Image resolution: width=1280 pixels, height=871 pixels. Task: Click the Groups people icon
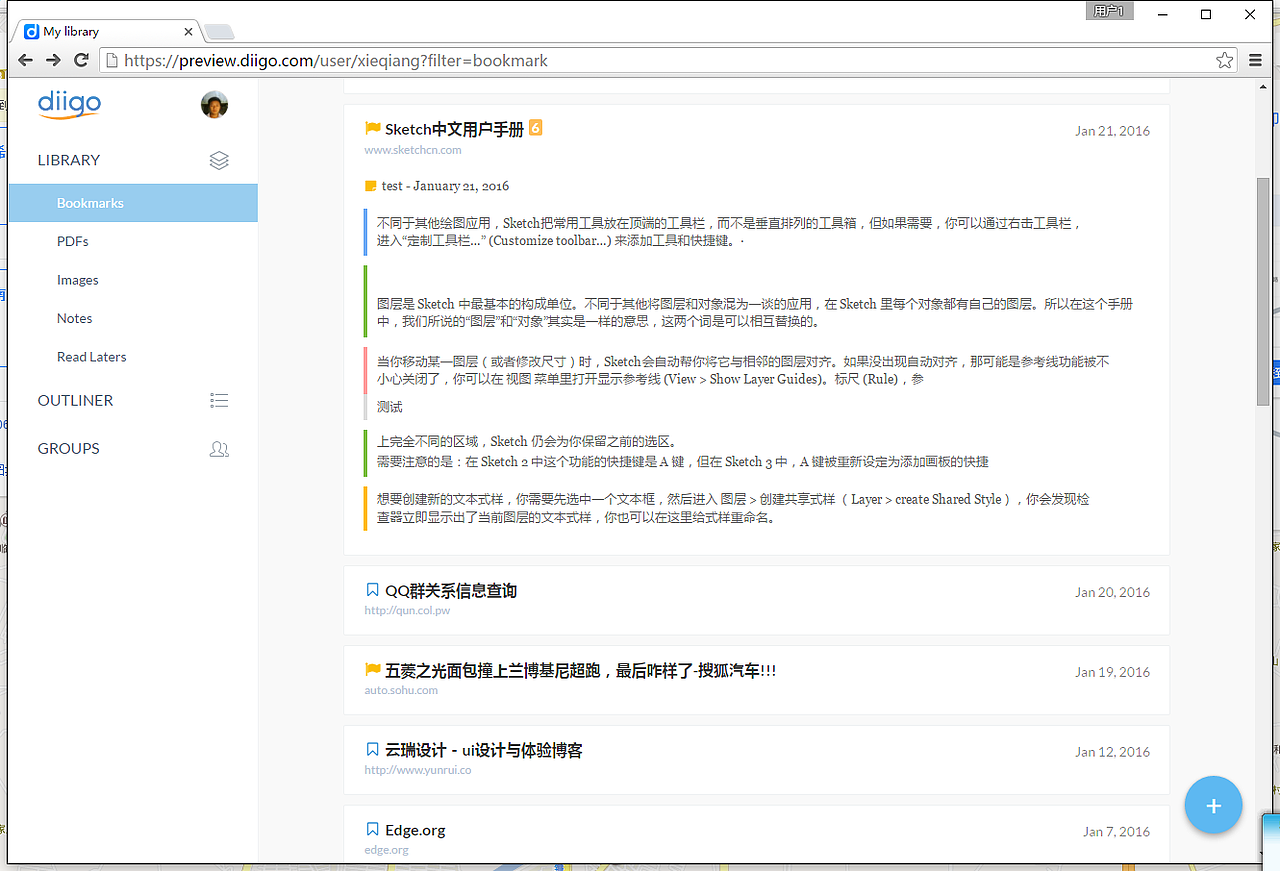coord(219,449)
